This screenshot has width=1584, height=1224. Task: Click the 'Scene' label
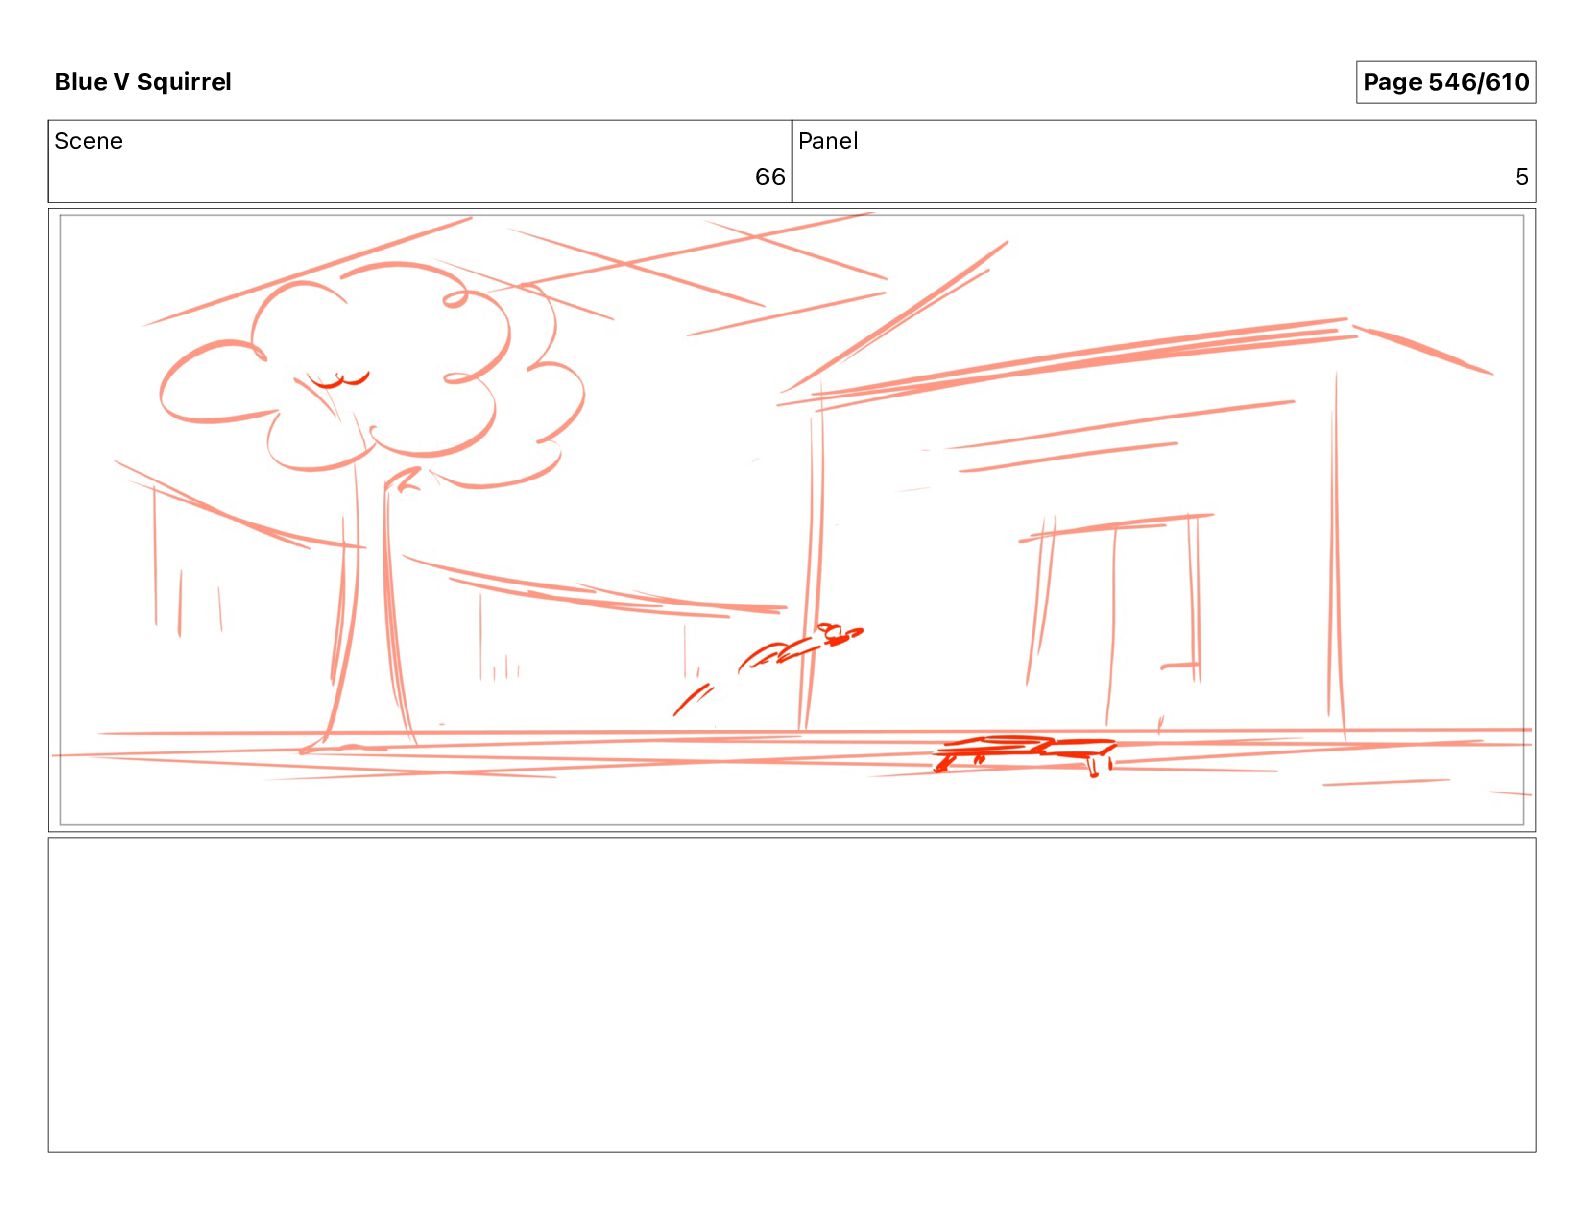click(x=88, y=141)
